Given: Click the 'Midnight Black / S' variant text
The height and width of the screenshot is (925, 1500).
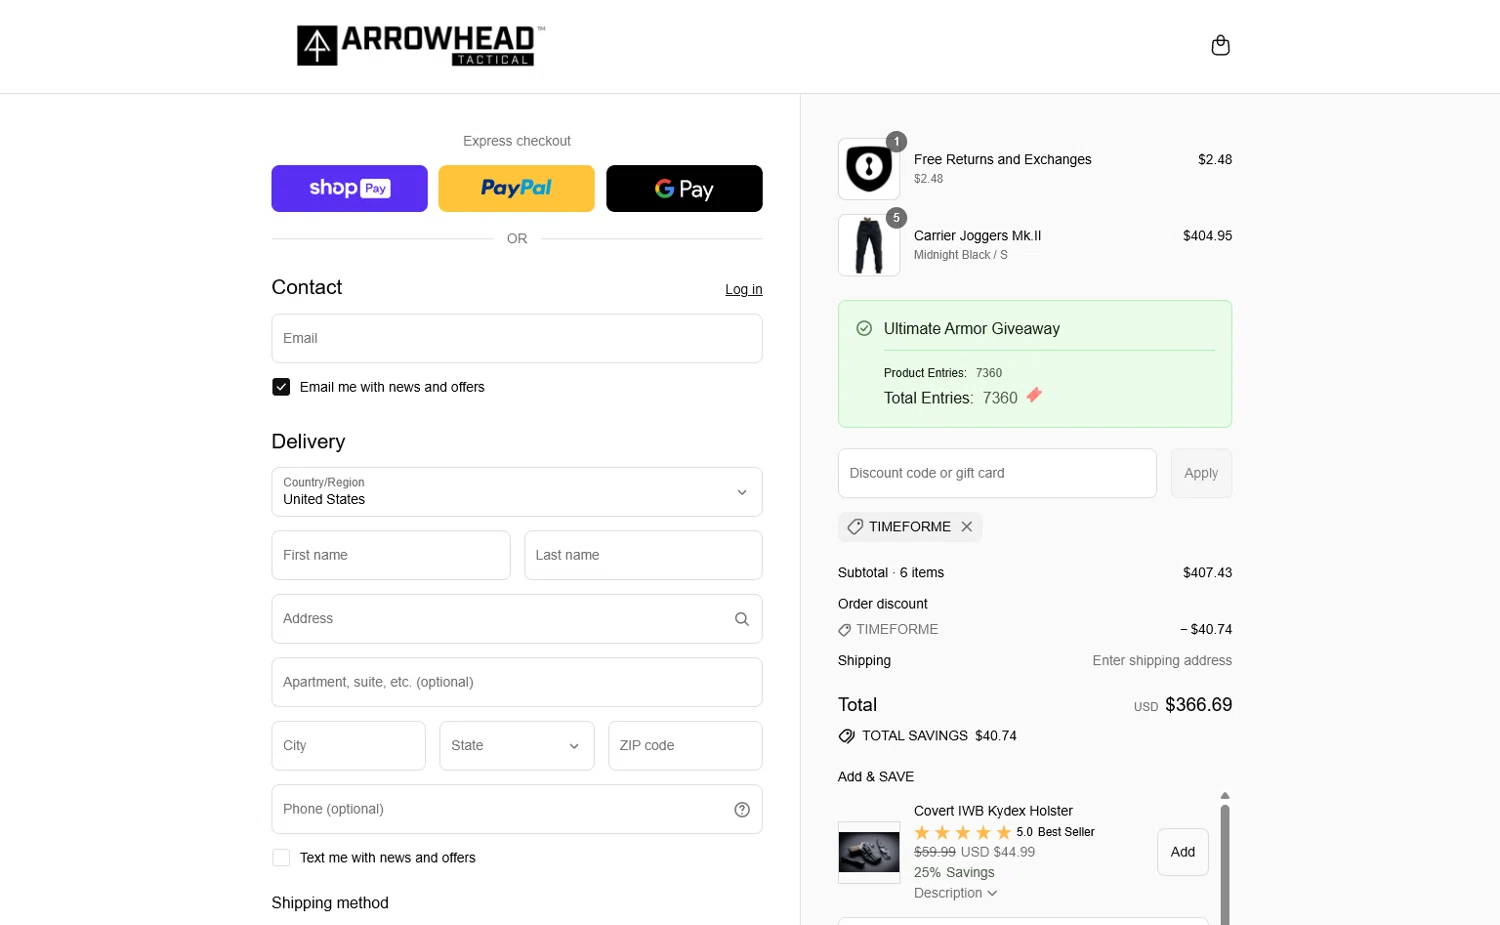Looking at the screenshot, I should coord(960,255).
